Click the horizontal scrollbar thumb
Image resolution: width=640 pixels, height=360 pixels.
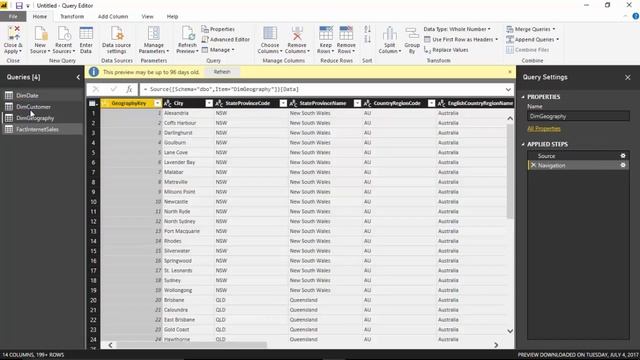[x=191, y=345]
